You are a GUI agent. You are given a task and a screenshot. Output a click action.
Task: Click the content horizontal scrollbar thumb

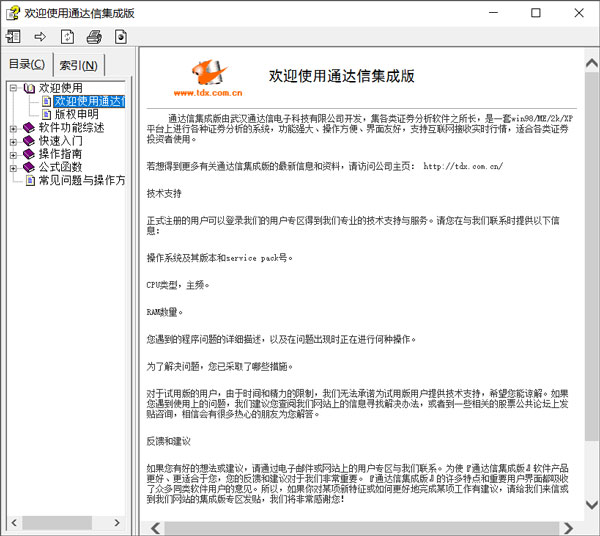pos(362,528)
